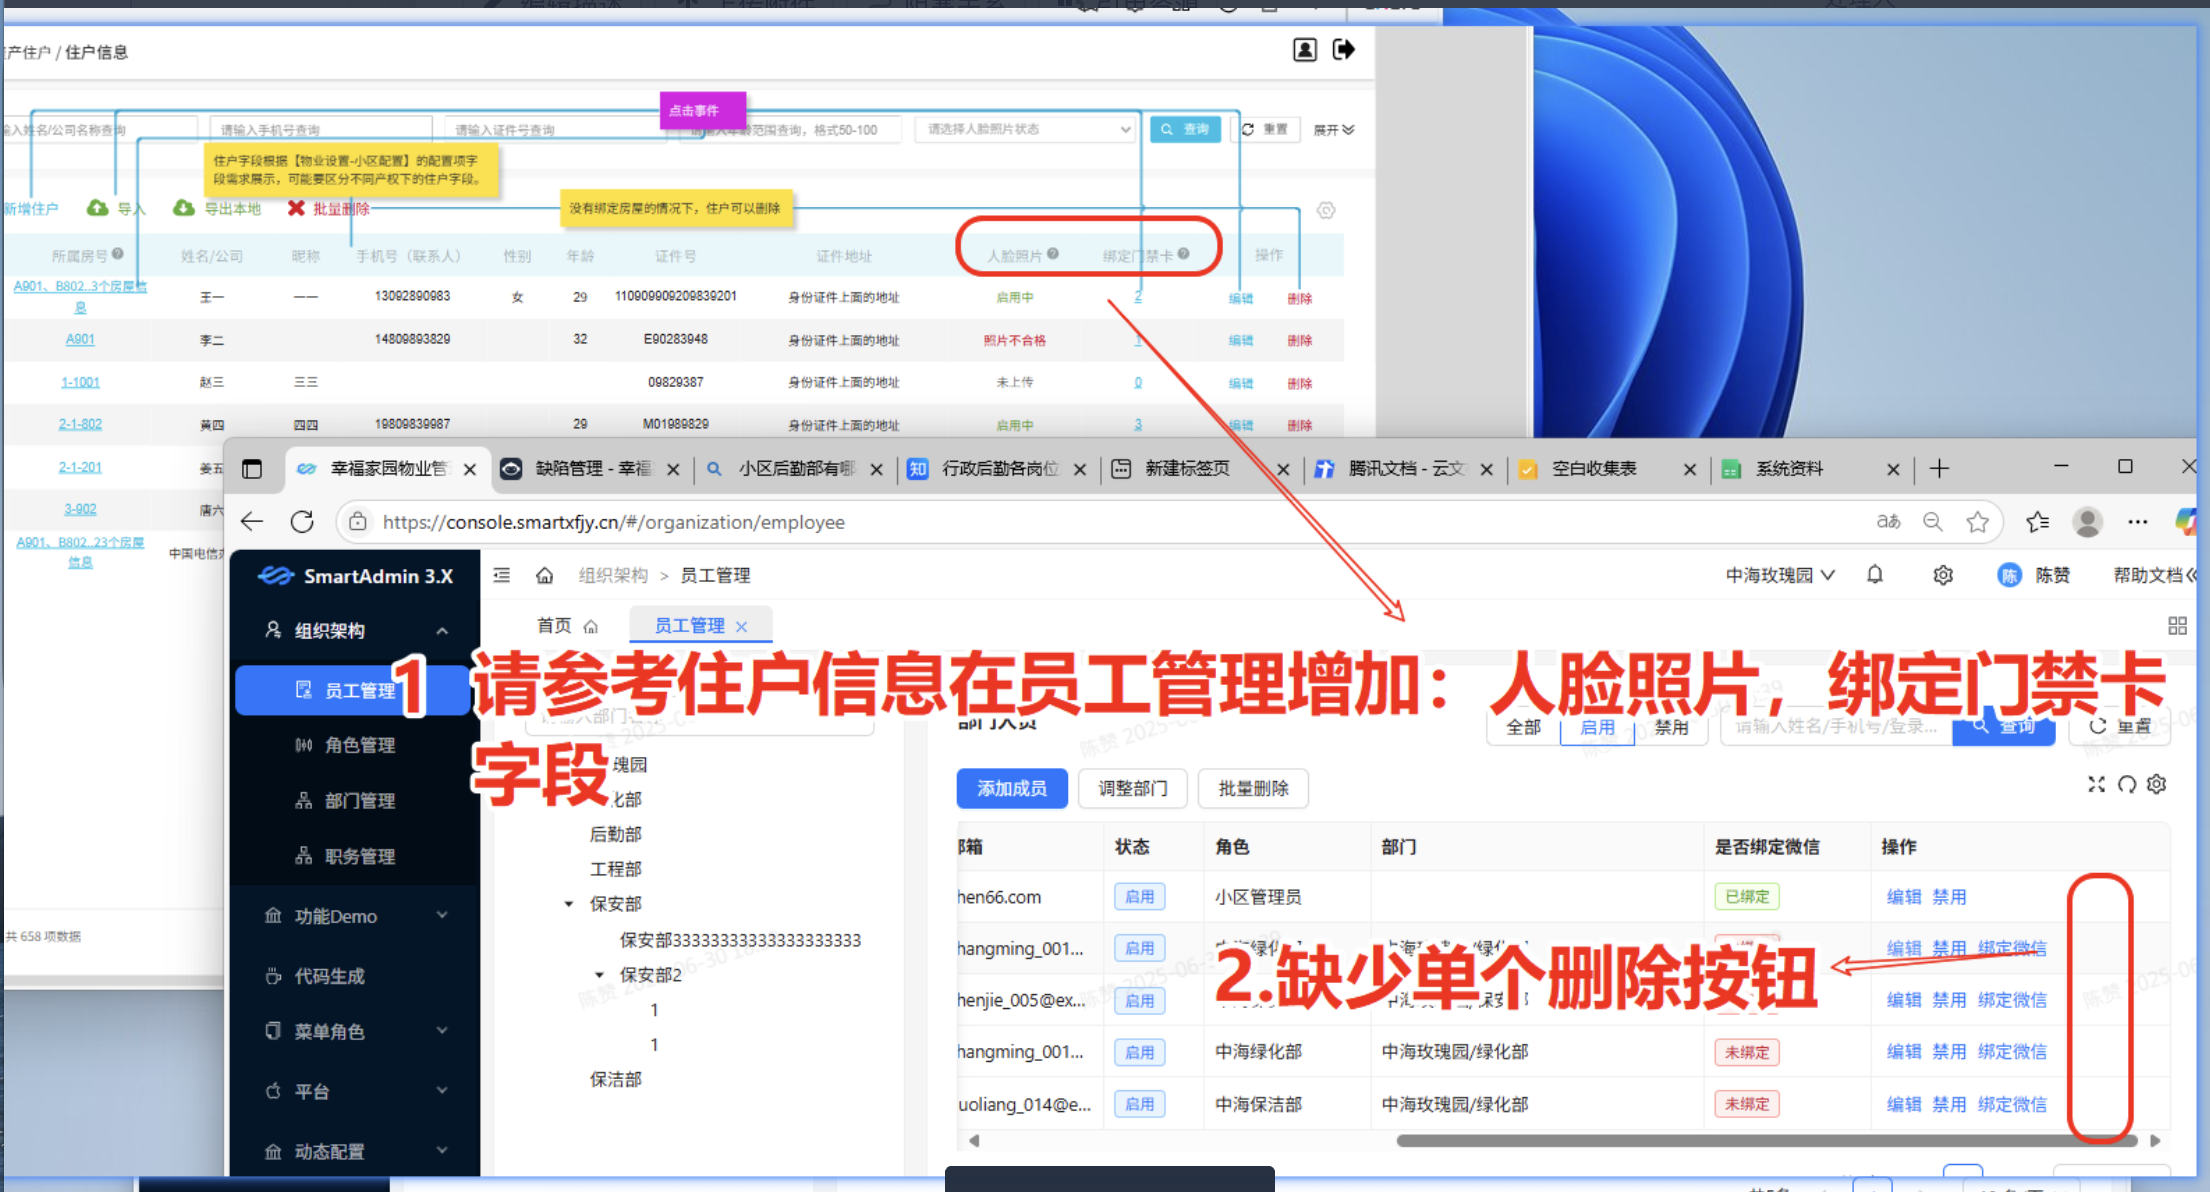Viewport: 2210px width, 1192px height.
Task: Open column settings gear above the member table
Action: click(x=2156, y=785)
